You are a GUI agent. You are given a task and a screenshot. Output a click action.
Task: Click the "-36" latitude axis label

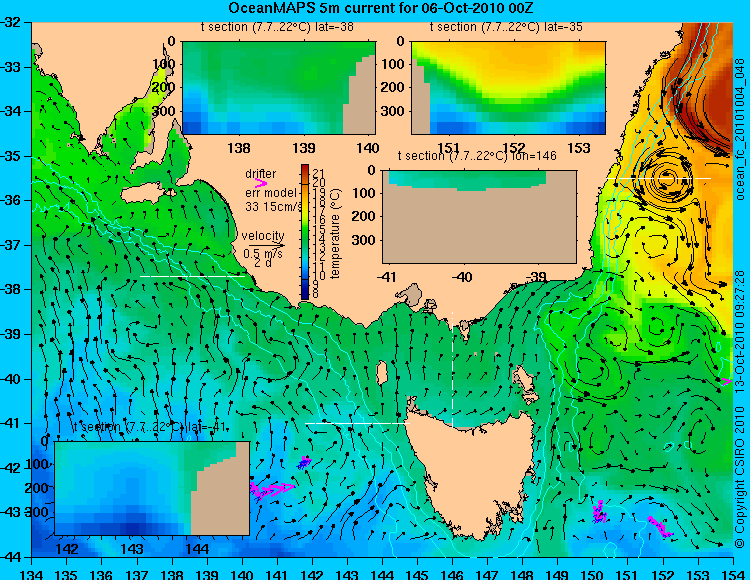click(x=11, y=200)
